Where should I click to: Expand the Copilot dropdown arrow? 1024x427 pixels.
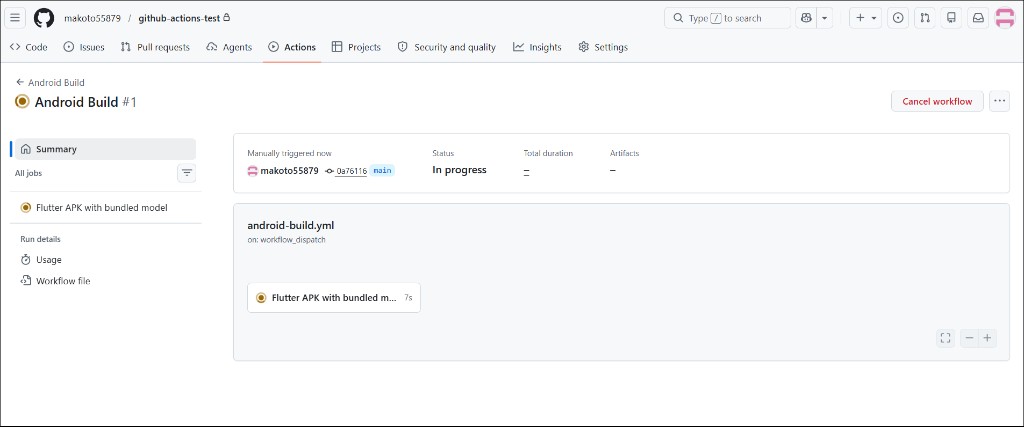pos(825,18)
